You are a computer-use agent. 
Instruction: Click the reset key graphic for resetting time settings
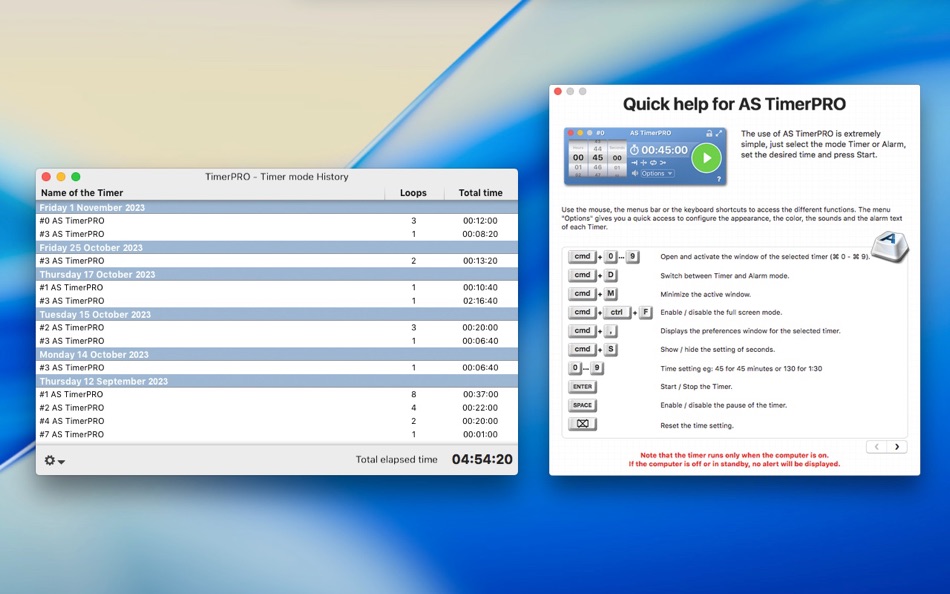(583, 423)
